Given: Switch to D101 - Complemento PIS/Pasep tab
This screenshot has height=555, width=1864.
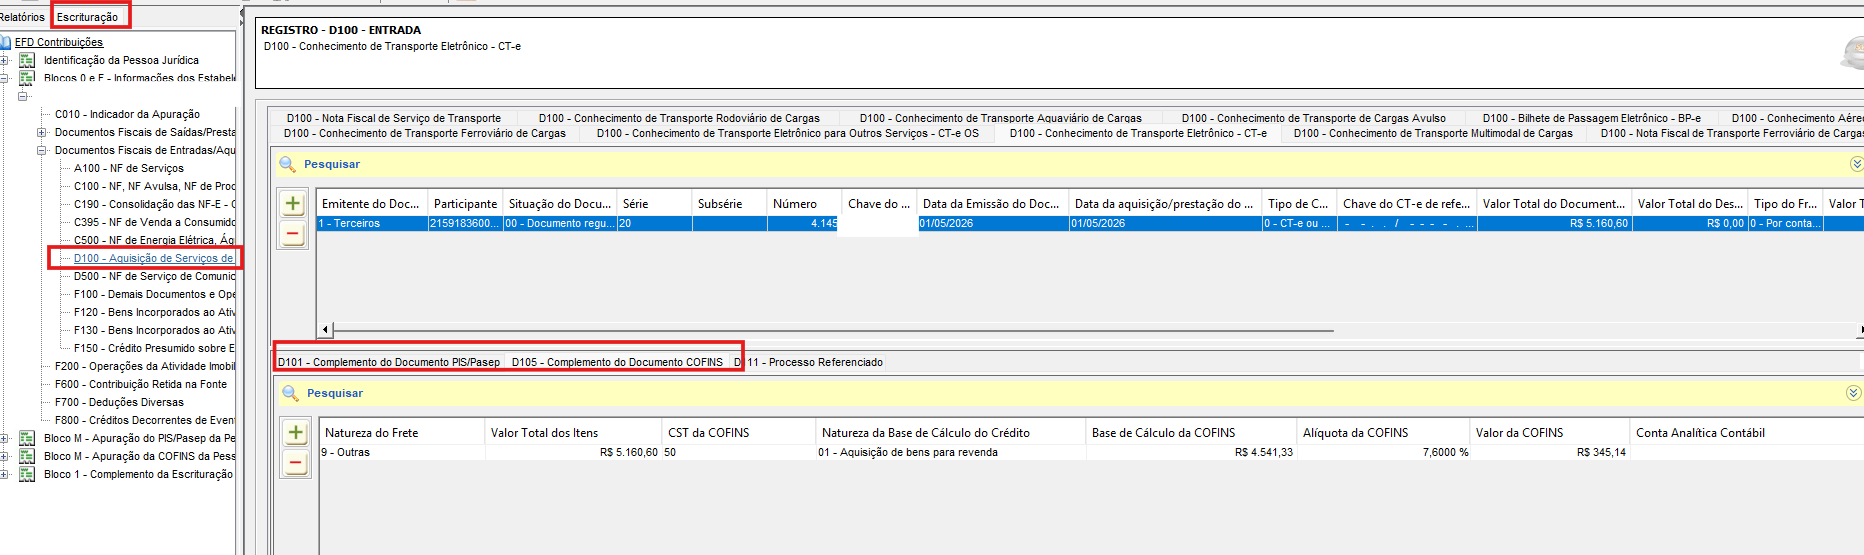Looking at the screenshot, I should (389, 362).
